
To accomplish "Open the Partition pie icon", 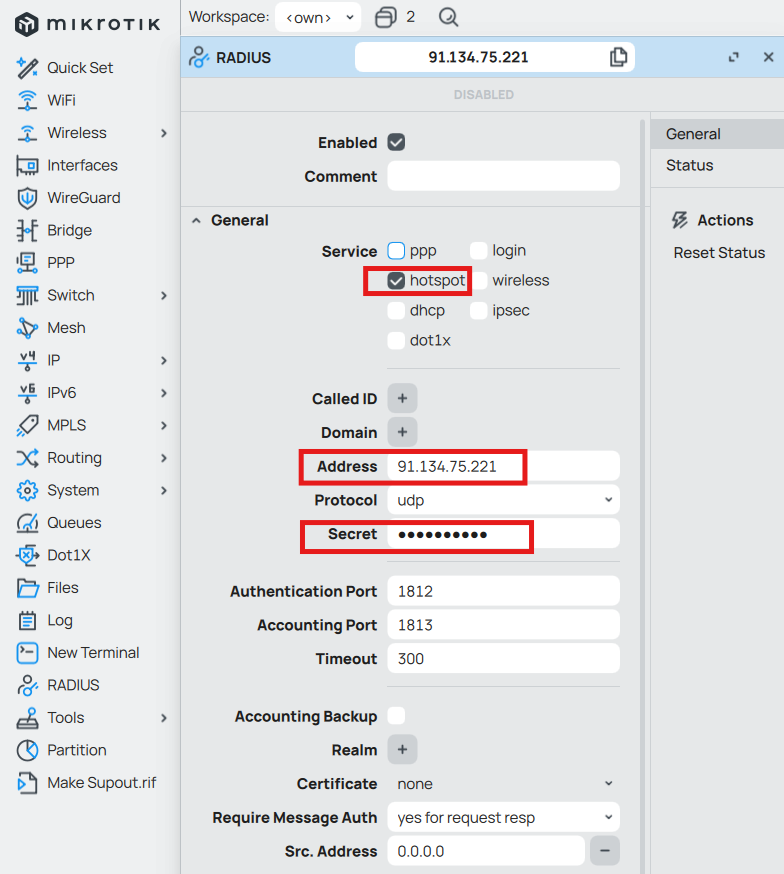I will 27,750.
